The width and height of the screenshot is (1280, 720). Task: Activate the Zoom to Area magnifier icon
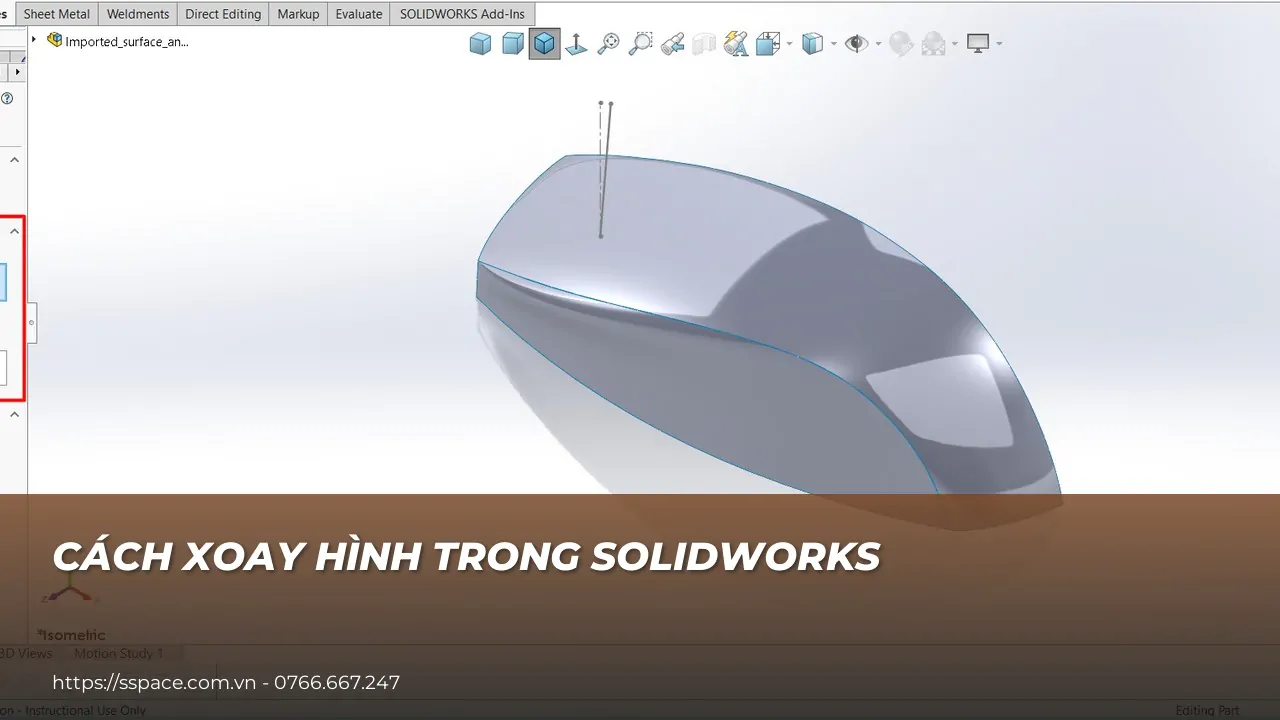640,43
